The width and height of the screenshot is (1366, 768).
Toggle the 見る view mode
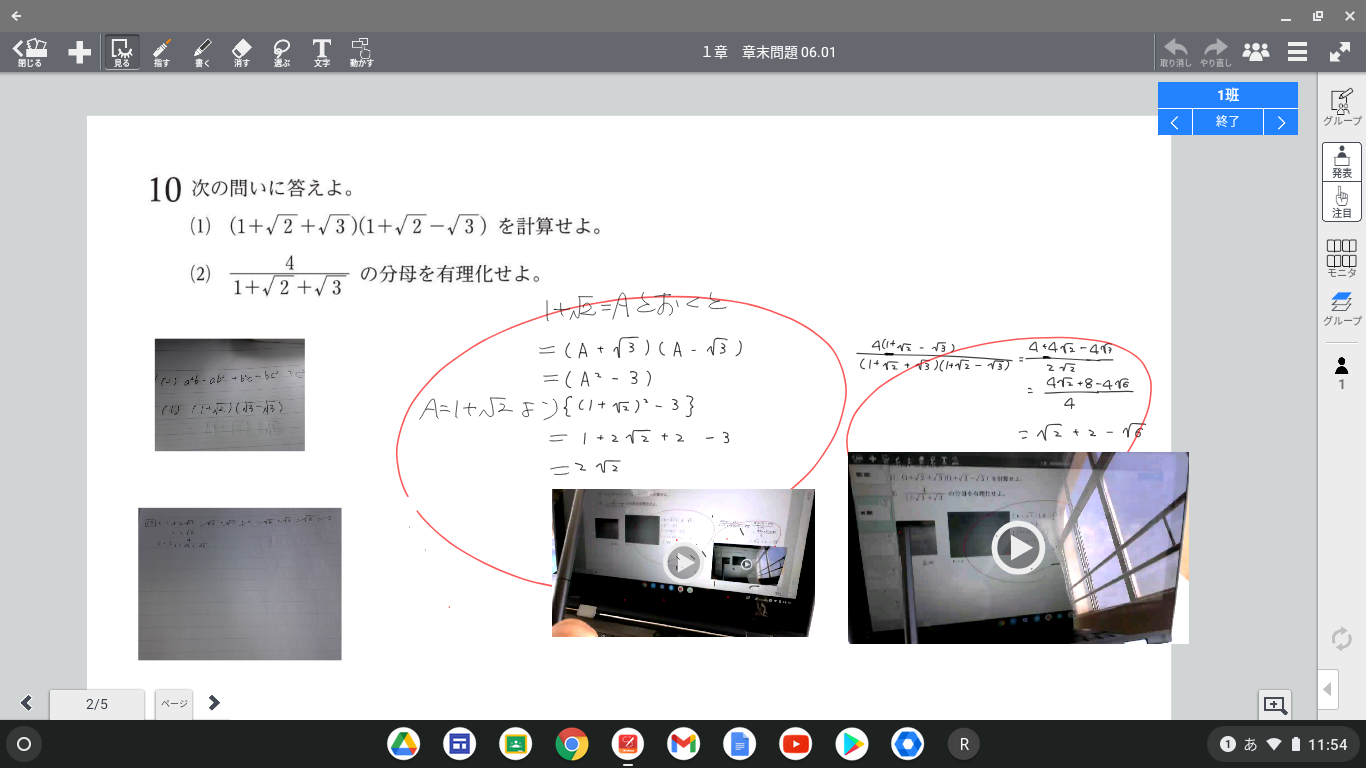pyautogui.click(x=121, y=52)
